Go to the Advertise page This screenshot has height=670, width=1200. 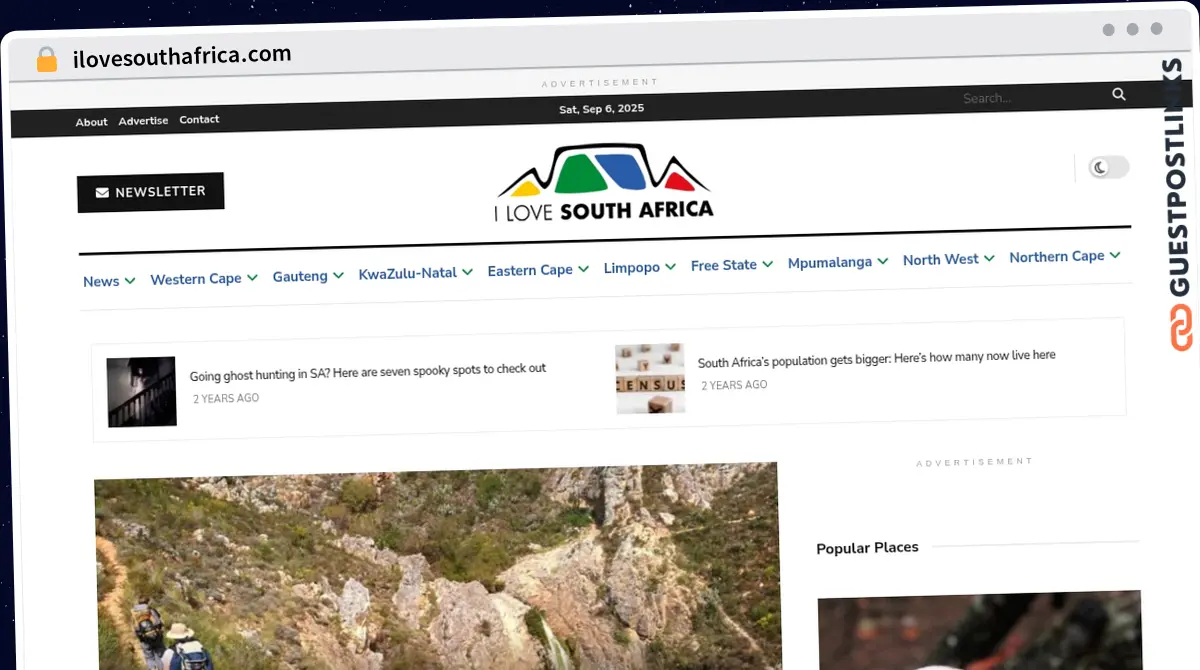(x=143, y=121)
